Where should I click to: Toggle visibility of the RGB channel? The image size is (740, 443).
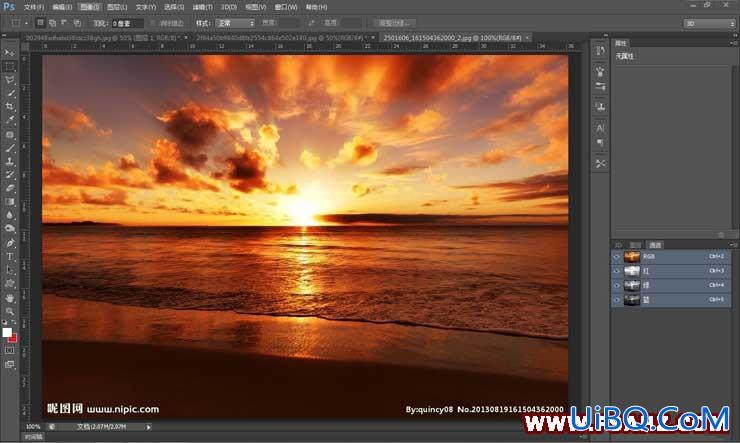pos(616,257)
